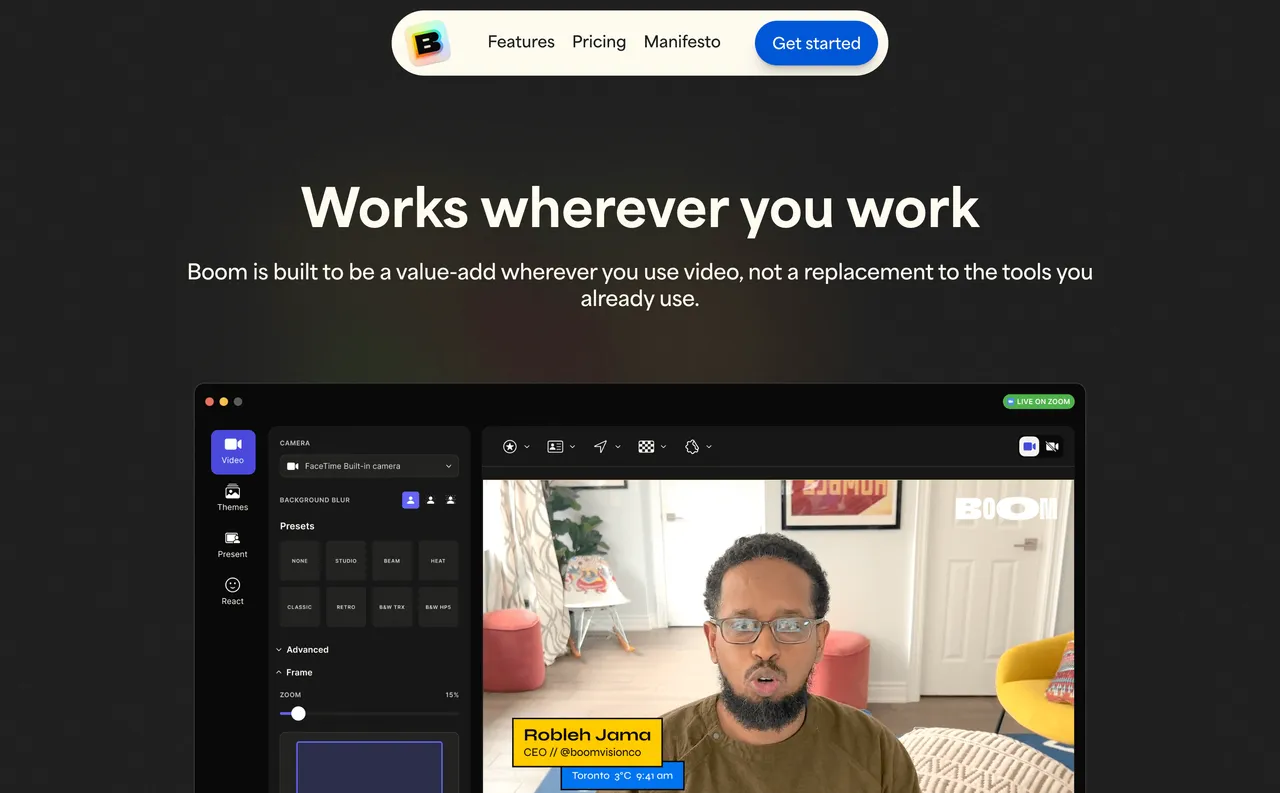Screen dimensions: 1280x793
Task: Select the STUDIO preset
Action: [346, 560]
